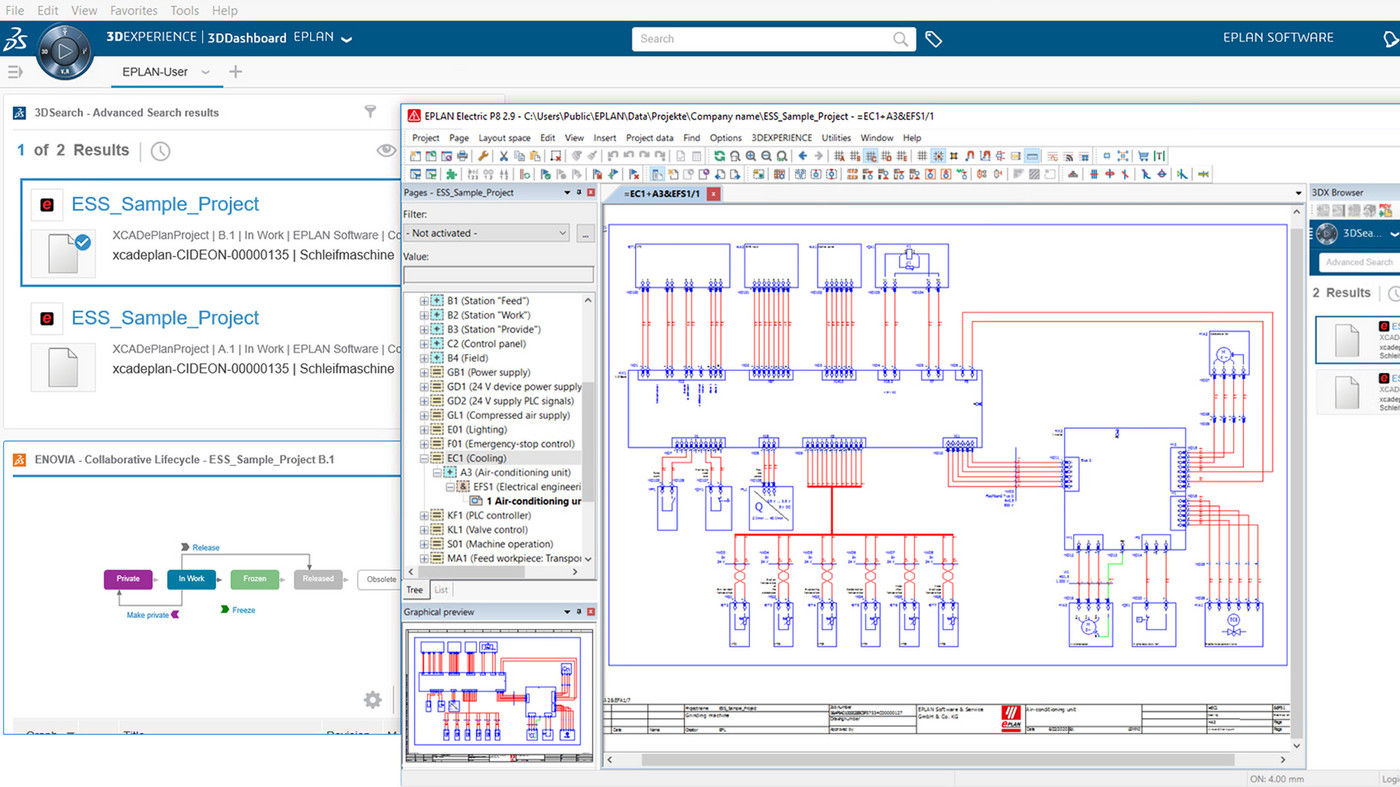
Task: Select the Cut scissors tool in the toolbar
Action: point(503,155)
